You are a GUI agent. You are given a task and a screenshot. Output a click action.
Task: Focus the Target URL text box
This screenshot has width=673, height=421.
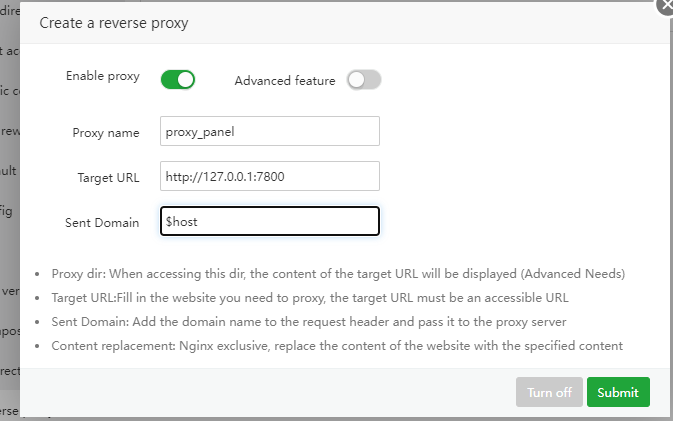pos(269,176)
